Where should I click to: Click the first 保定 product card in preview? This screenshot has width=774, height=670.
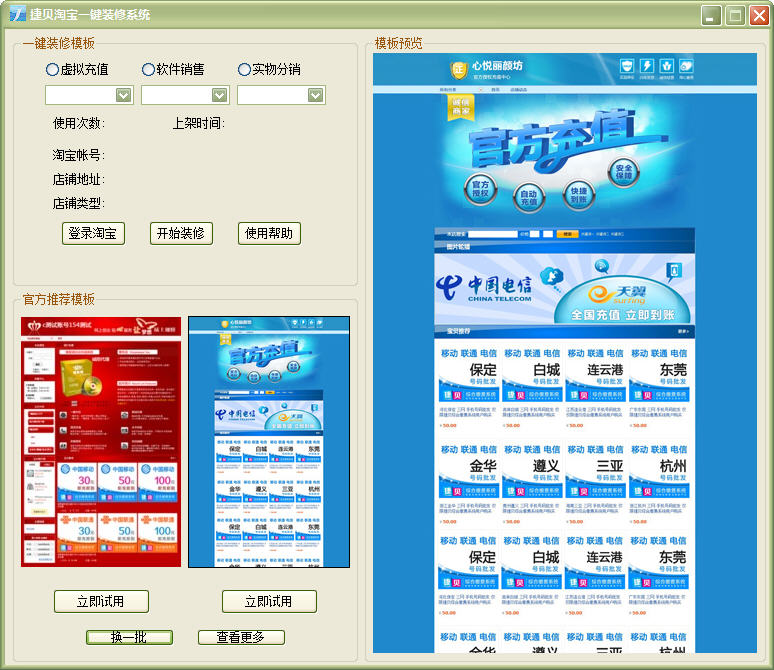(x=468, y=388)
